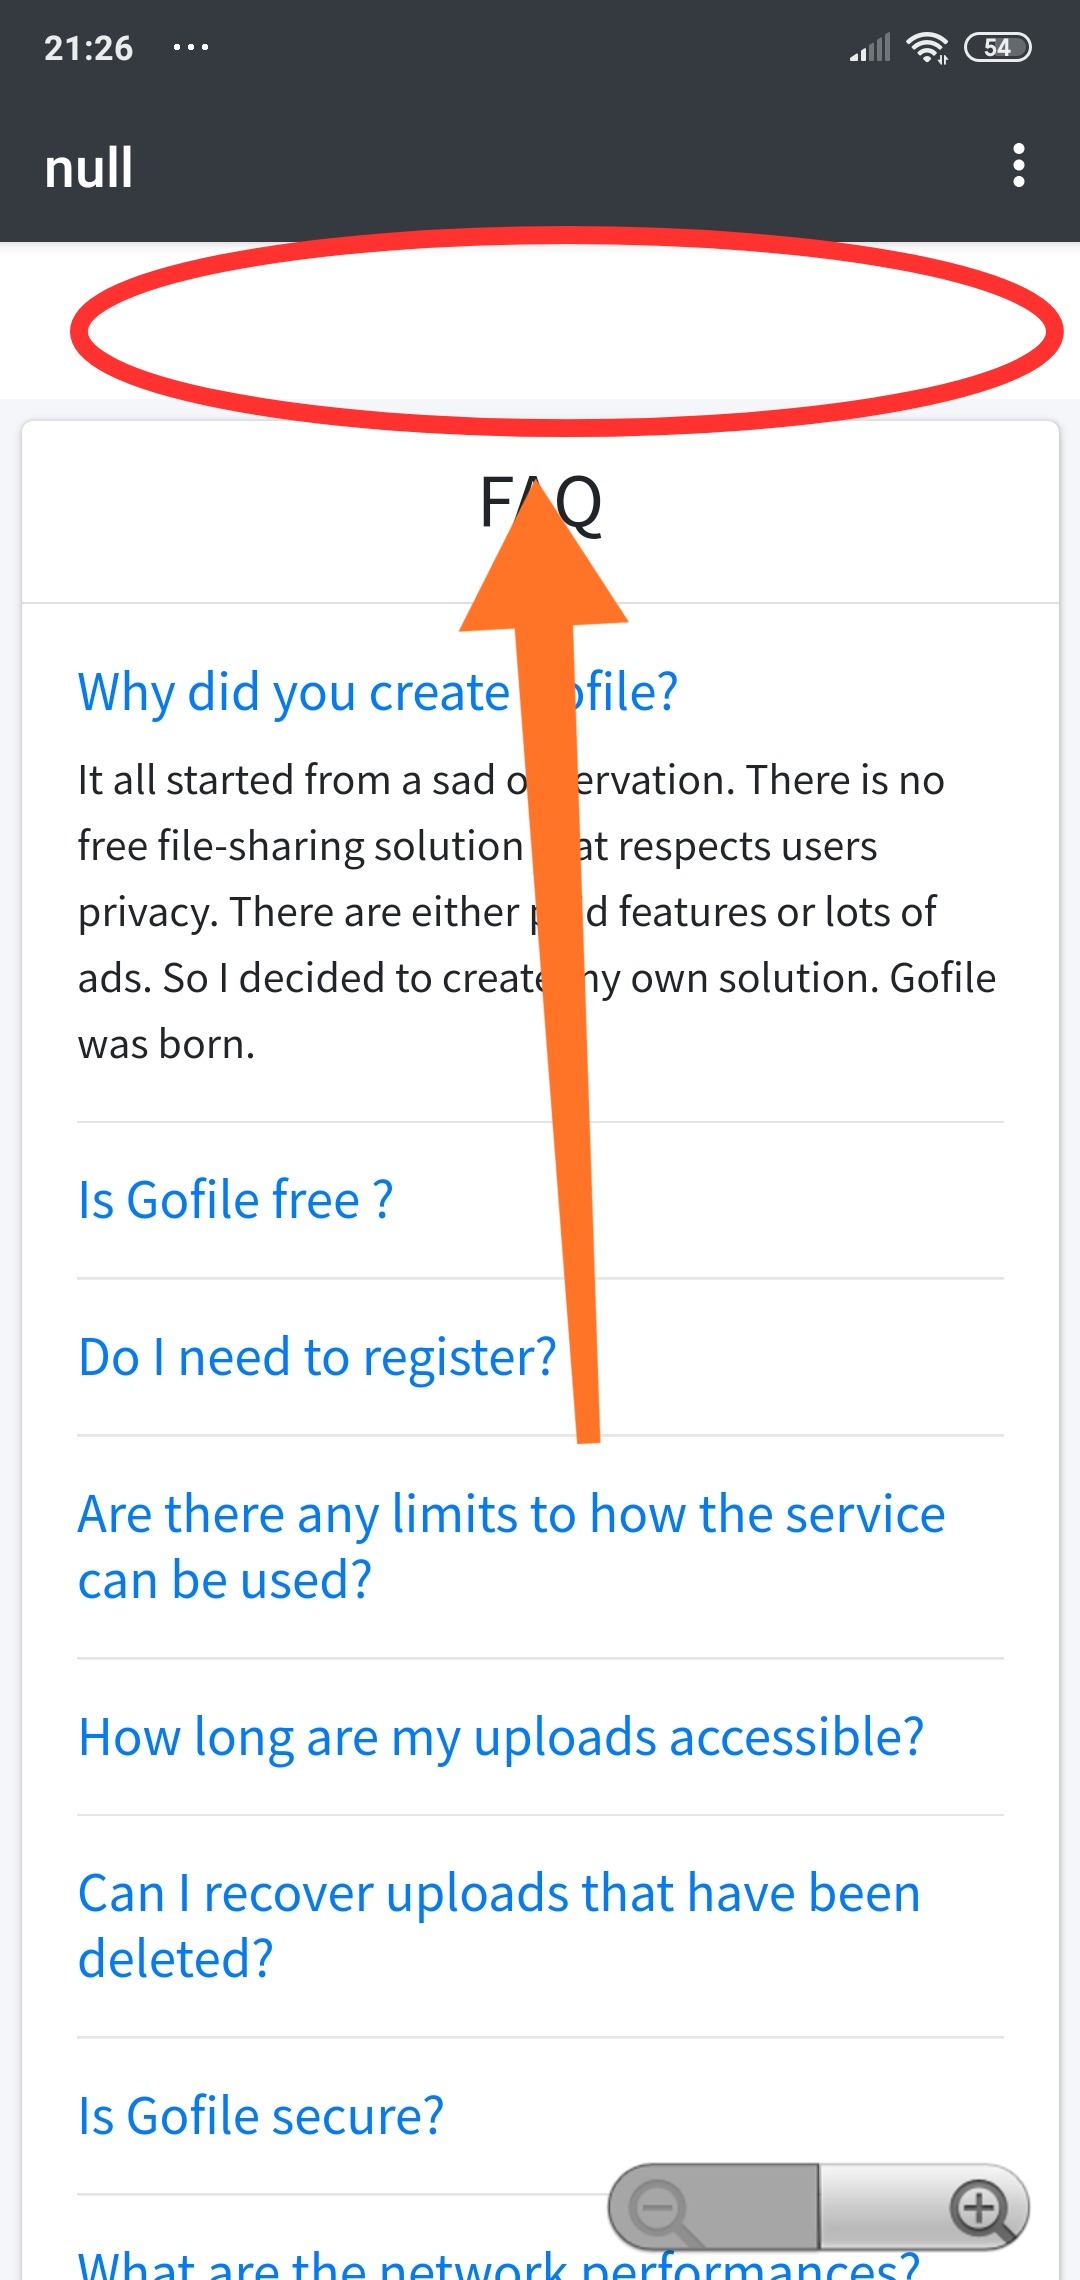This screenshot has width=1080, height=2280.
Task: Expand the service usage limits question
Action: pyautogui.click(x=510, y=1546)
